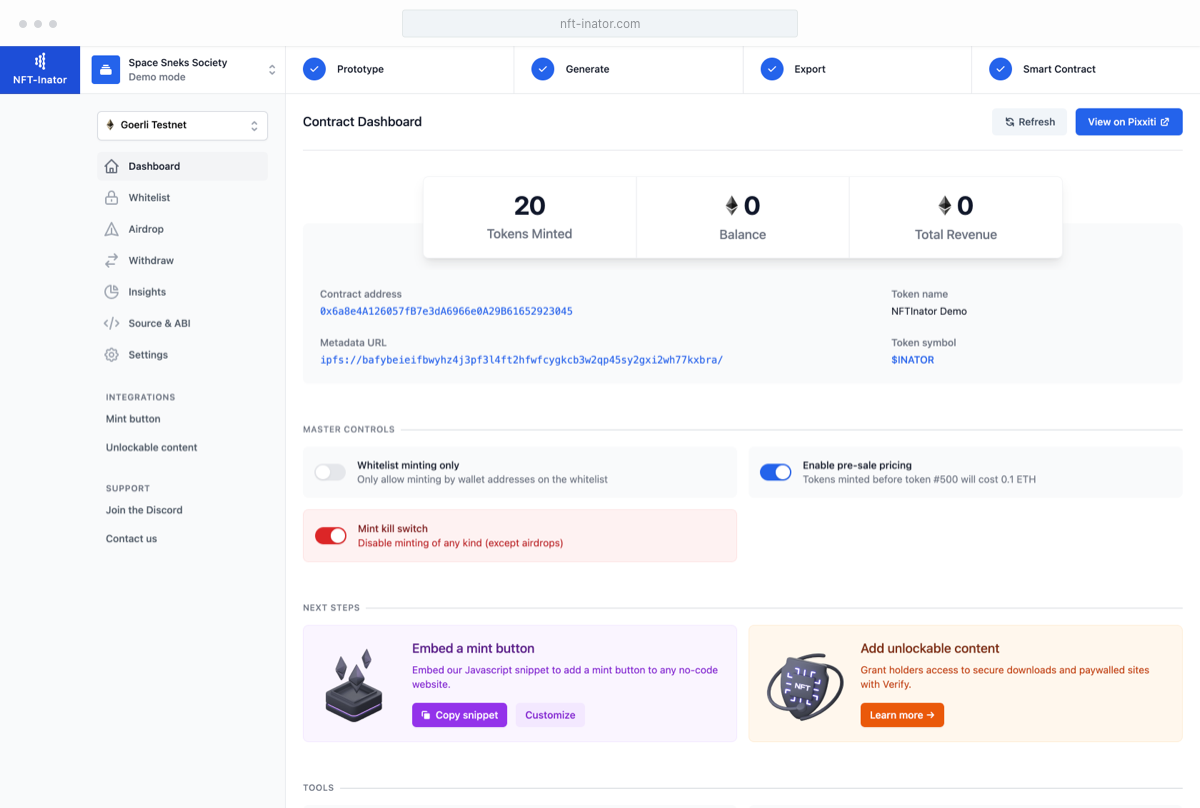Open the contract address link
The image size is (1200, 808).
click(x=446, y=311)
